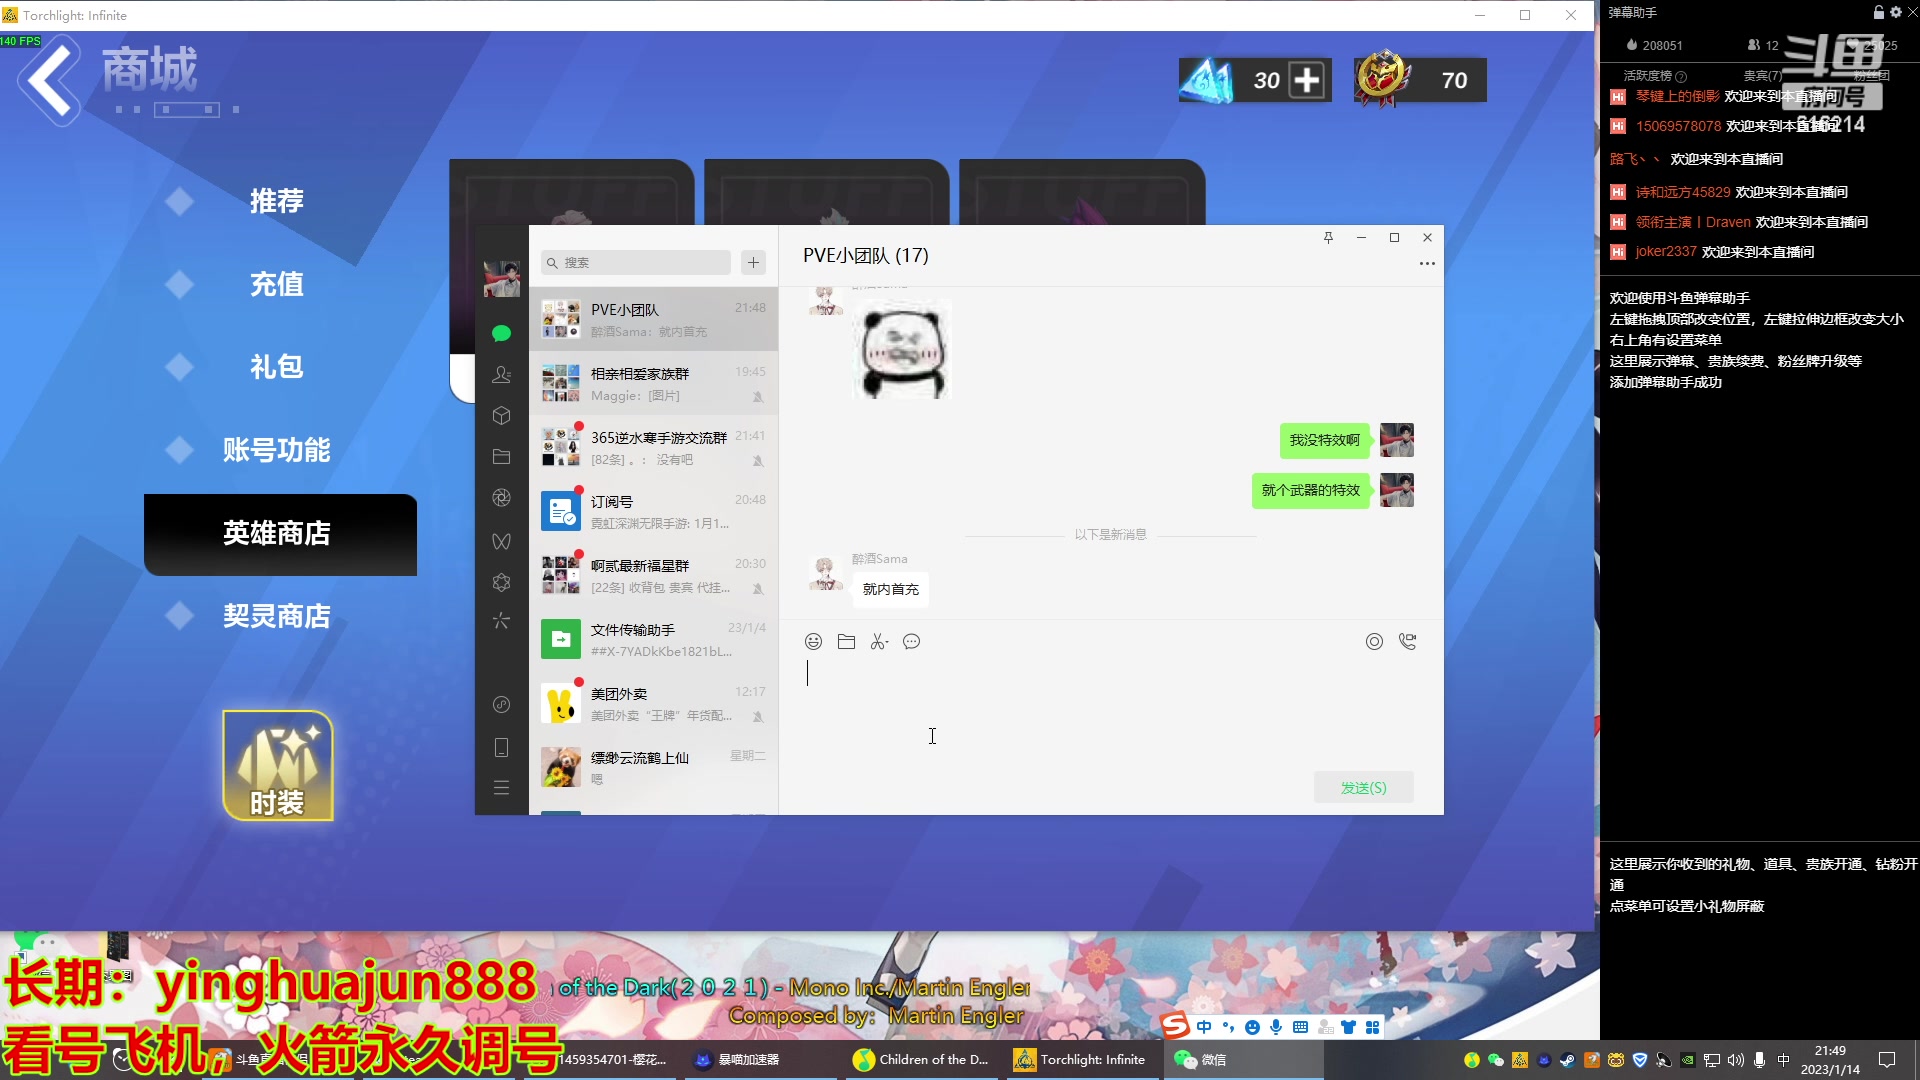Open WeChat chats tab icon
Image resolution: width=1920 pixels, height=1080 pixels.
(x=502, y=333)
